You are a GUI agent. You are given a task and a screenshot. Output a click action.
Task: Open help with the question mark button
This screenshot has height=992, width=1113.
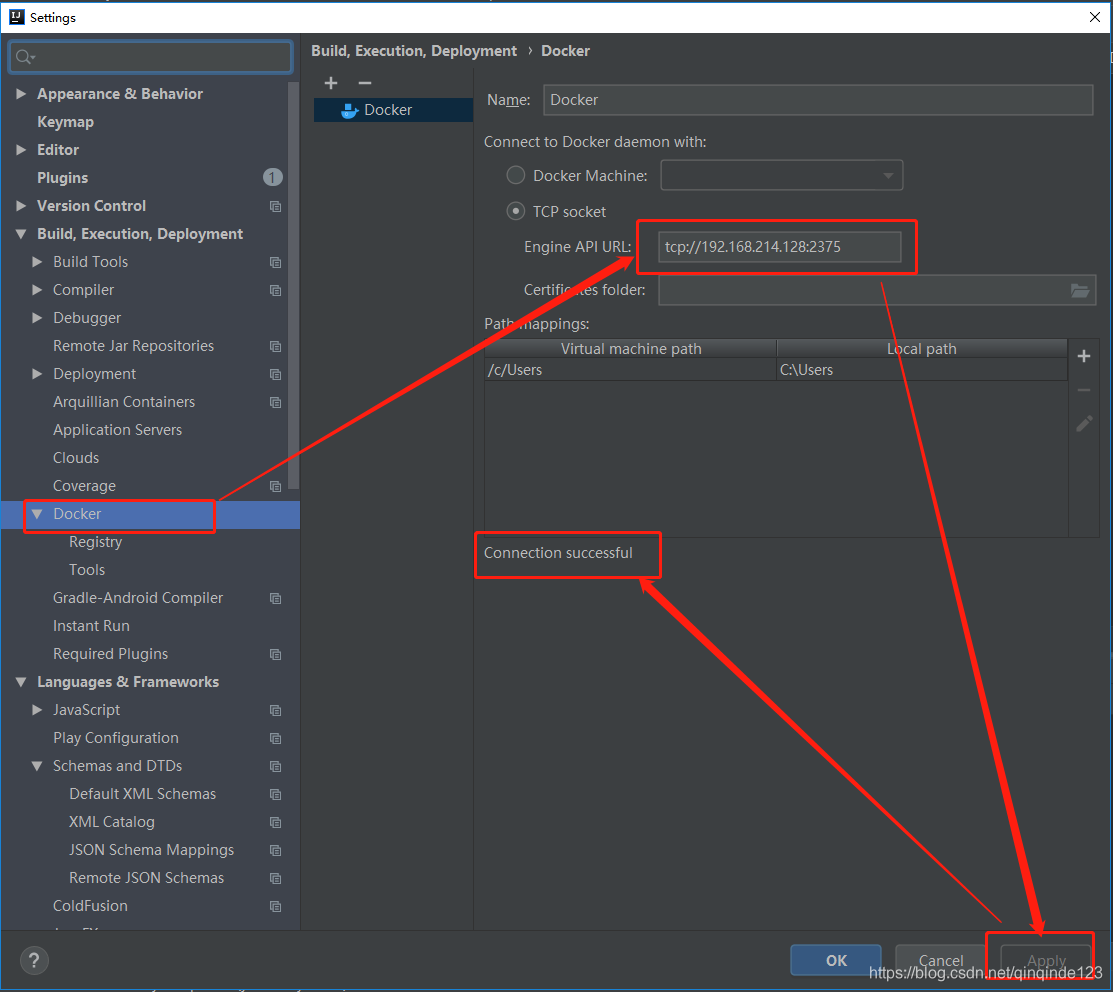tap(34, 961)
